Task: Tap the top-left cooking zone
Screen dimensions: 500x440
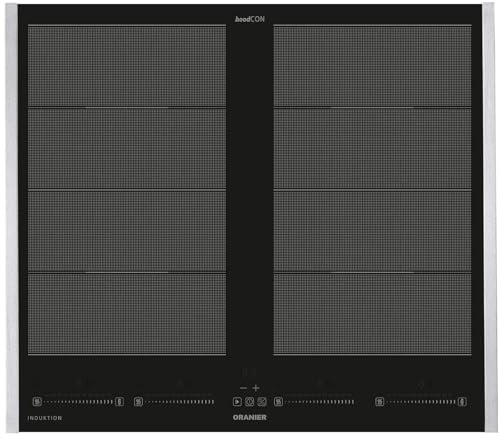Action: click(x=127, y=66)
